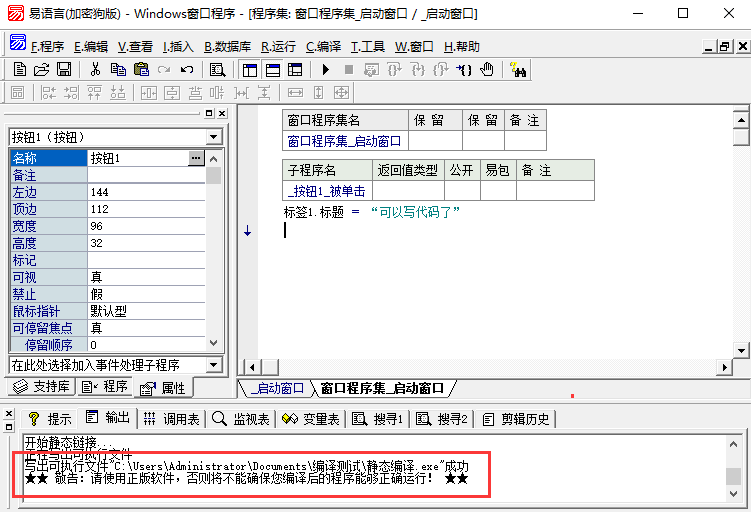Expand the event handler subroutine dropdown
Screen dimensions: 751x512
(x=214, y=365)
